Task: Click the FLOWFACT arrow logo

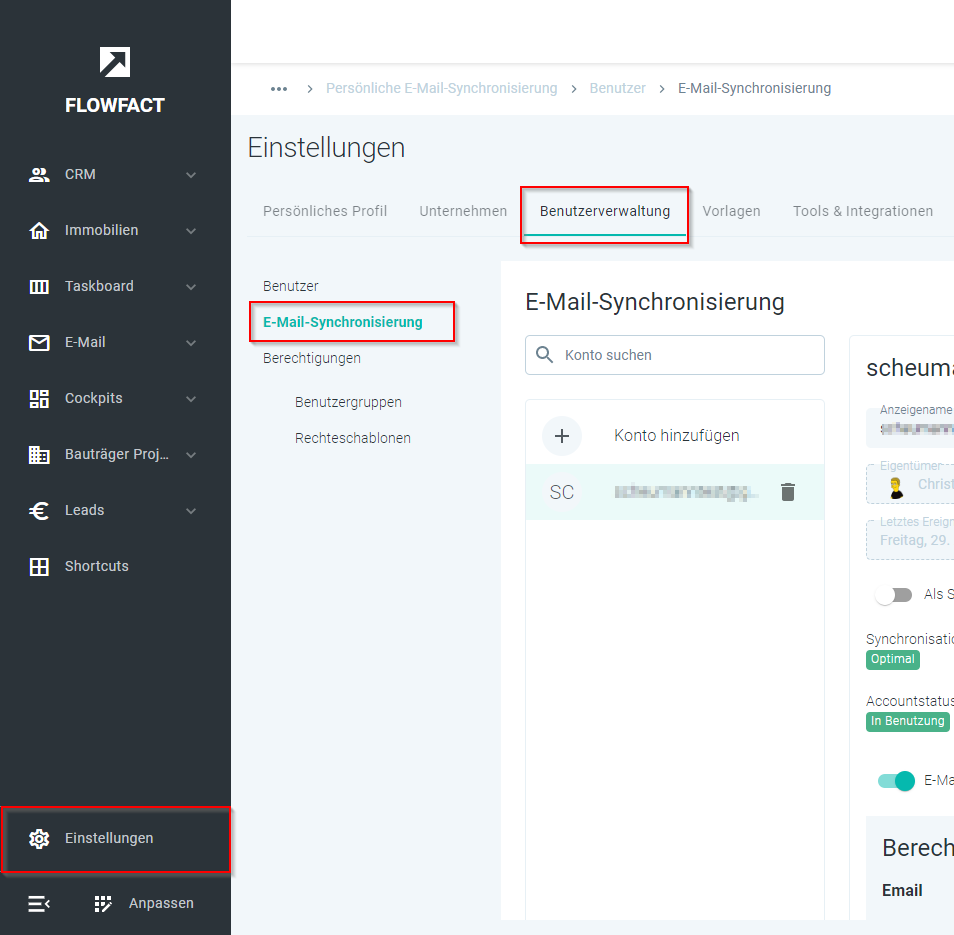Action: pyautogui.click(x=115, y=62)
